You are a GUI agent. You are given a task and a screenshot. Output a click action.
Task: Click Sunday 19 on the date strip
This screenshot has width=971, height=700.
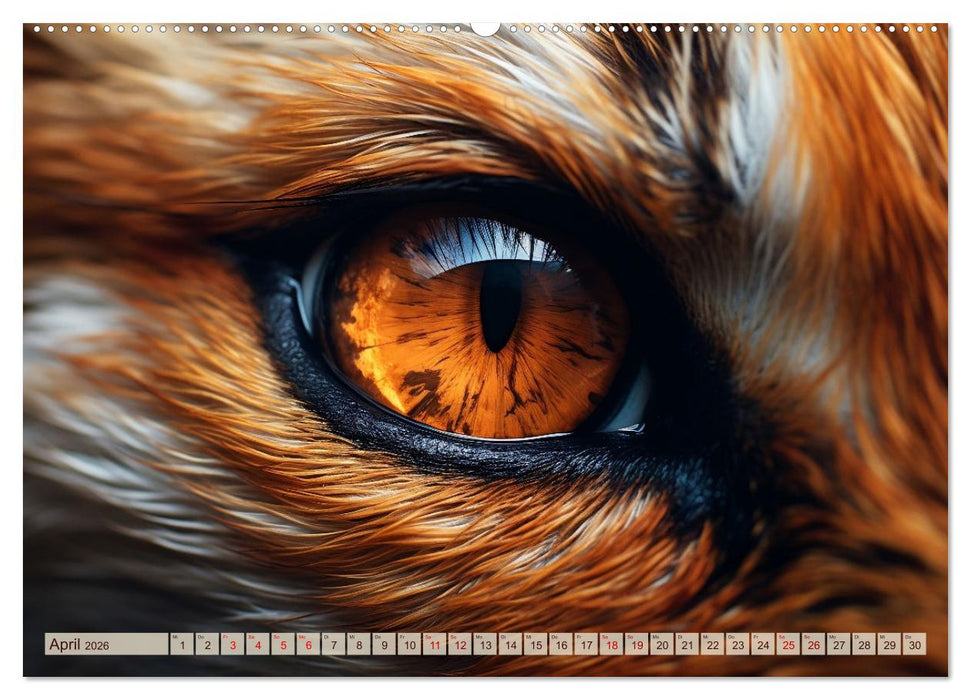(x=636, y=648)
